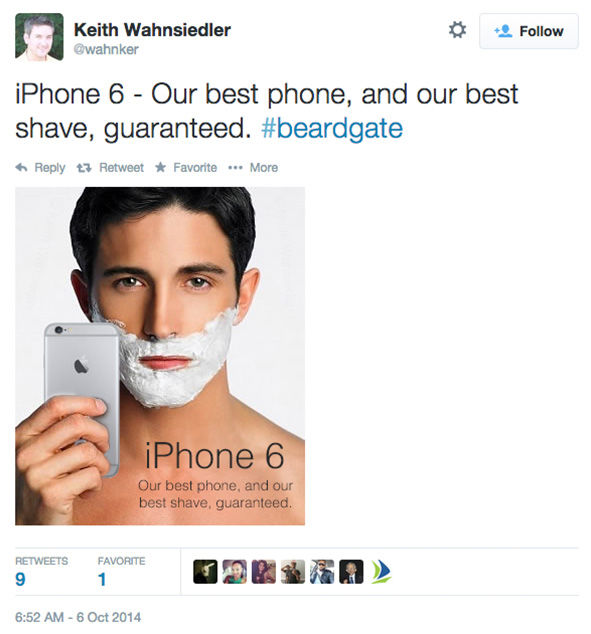Click the suited man retweeter avatar
The width and height of the screenshot is (591, 634).
pos(351,572)
